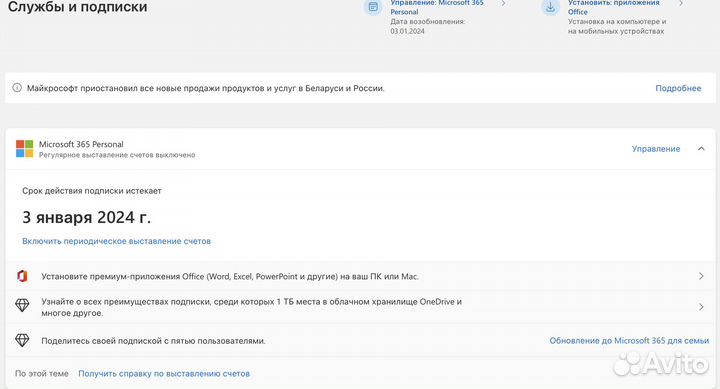Open 'Управление: Microsoft 365 Personal' link
Image resolution: width=720 pixels, height=389 pixels.
[x=437, y=7]
